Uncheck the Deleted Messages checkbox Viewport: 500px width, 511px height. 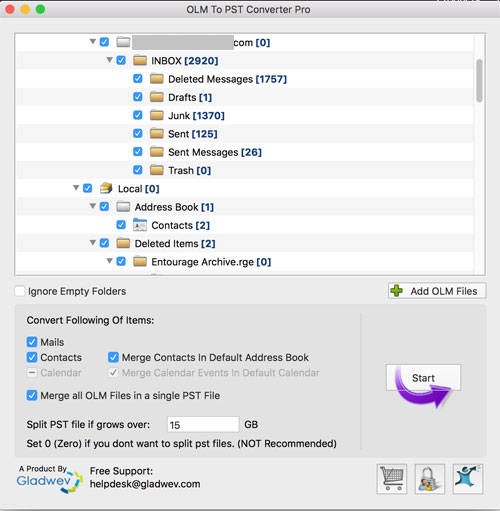coord(138,79)
